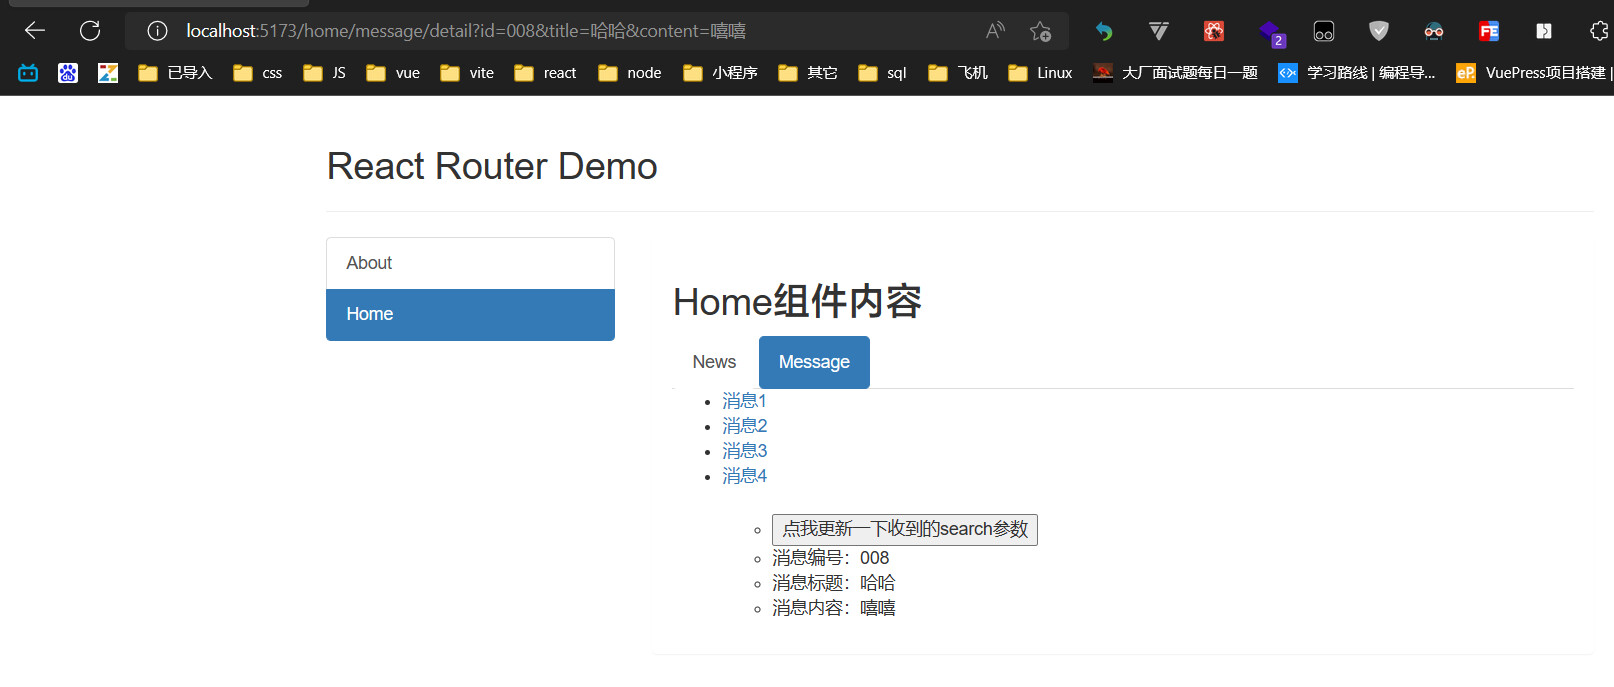Viewport: 1614px width, 687px height.
Task: Open the Bilibili bookmark icon
Action: pos(28,73)
